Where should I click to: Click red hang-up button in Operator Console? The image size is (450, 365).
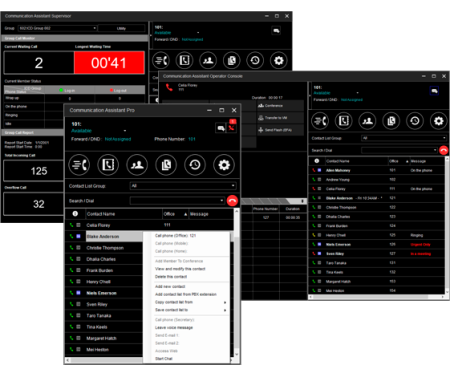coord(443,150)
